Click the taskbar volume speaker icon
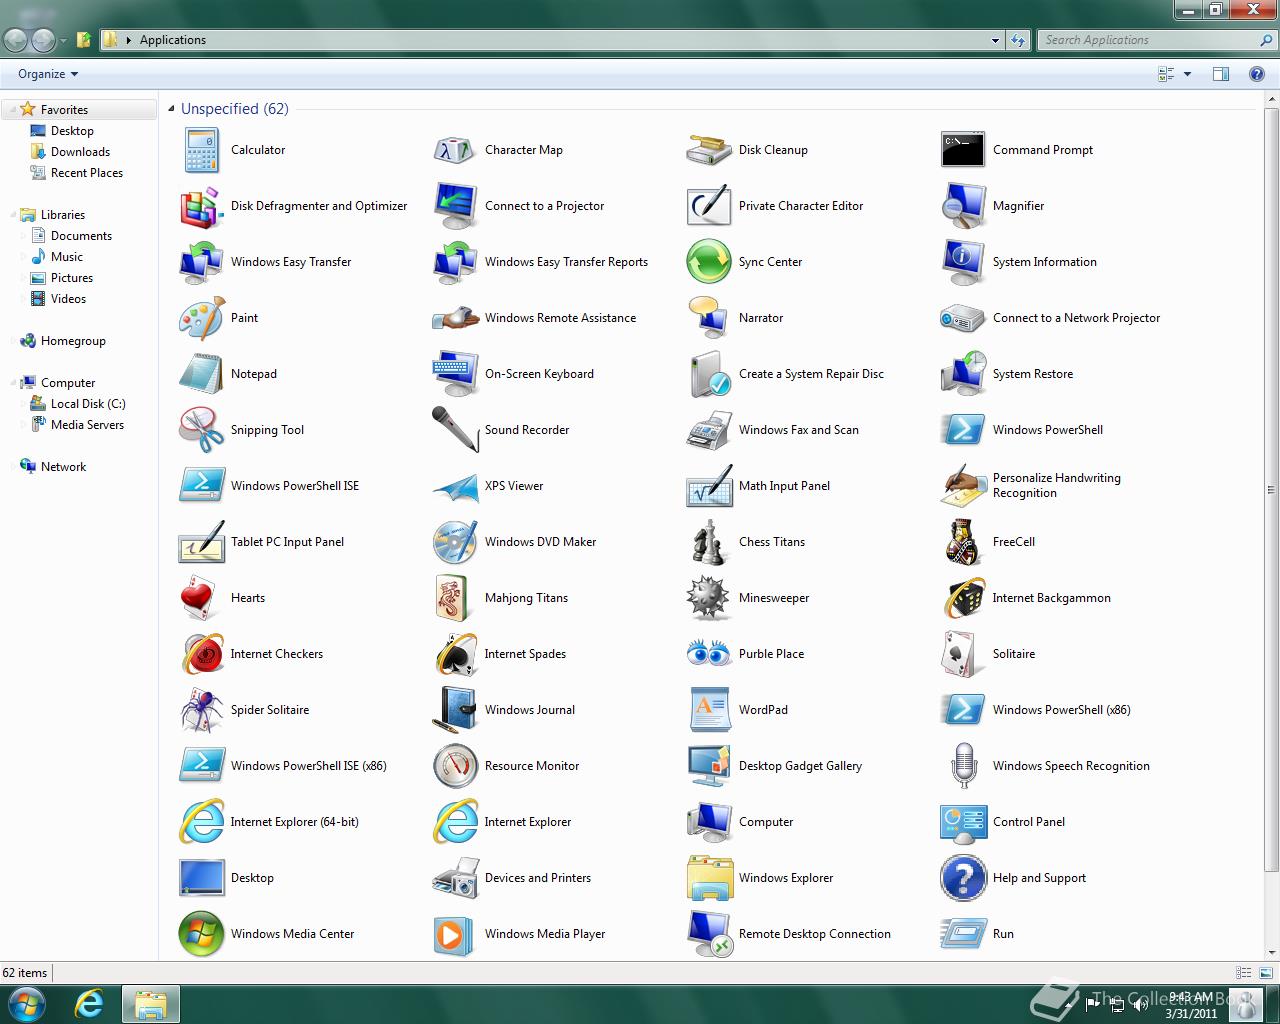The image size is (1280, 1024). 1140,1005
